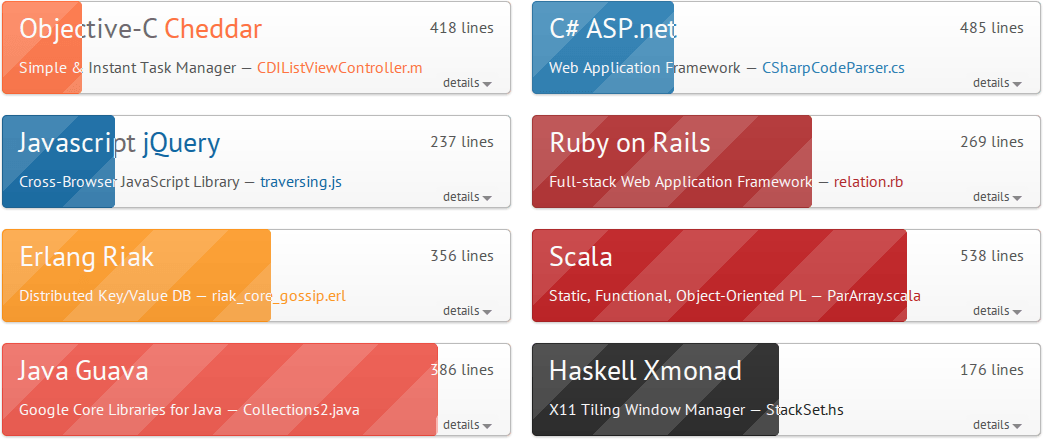
Task: Click the traversing.js file link
Action: pos(301,182)
